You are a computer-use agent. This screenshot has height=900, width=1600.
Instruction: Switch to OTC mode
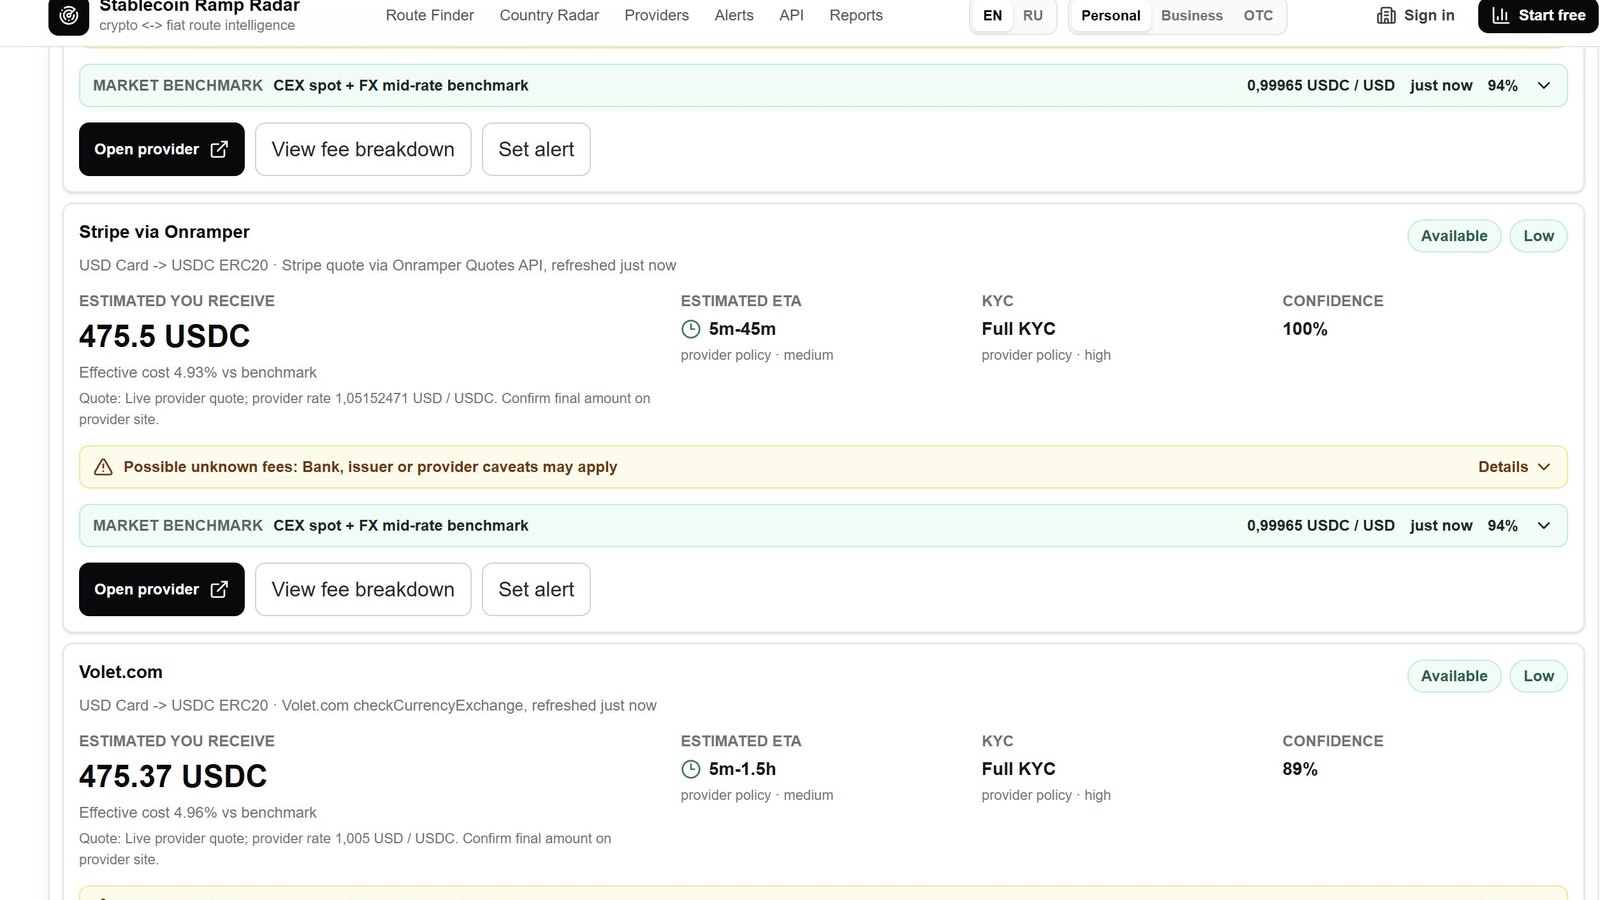[x=1258, y=15]
